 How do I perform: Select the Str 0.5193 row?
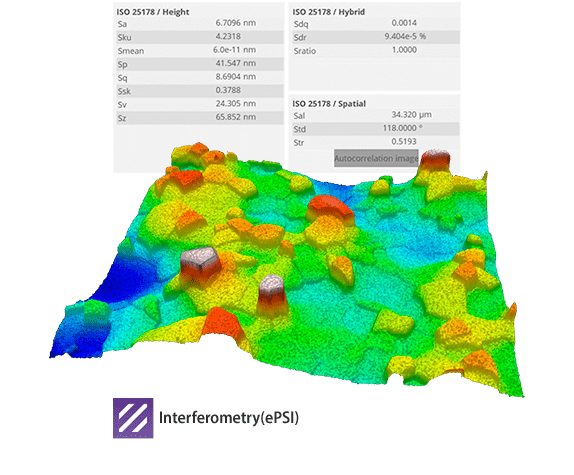coord(376,142)
